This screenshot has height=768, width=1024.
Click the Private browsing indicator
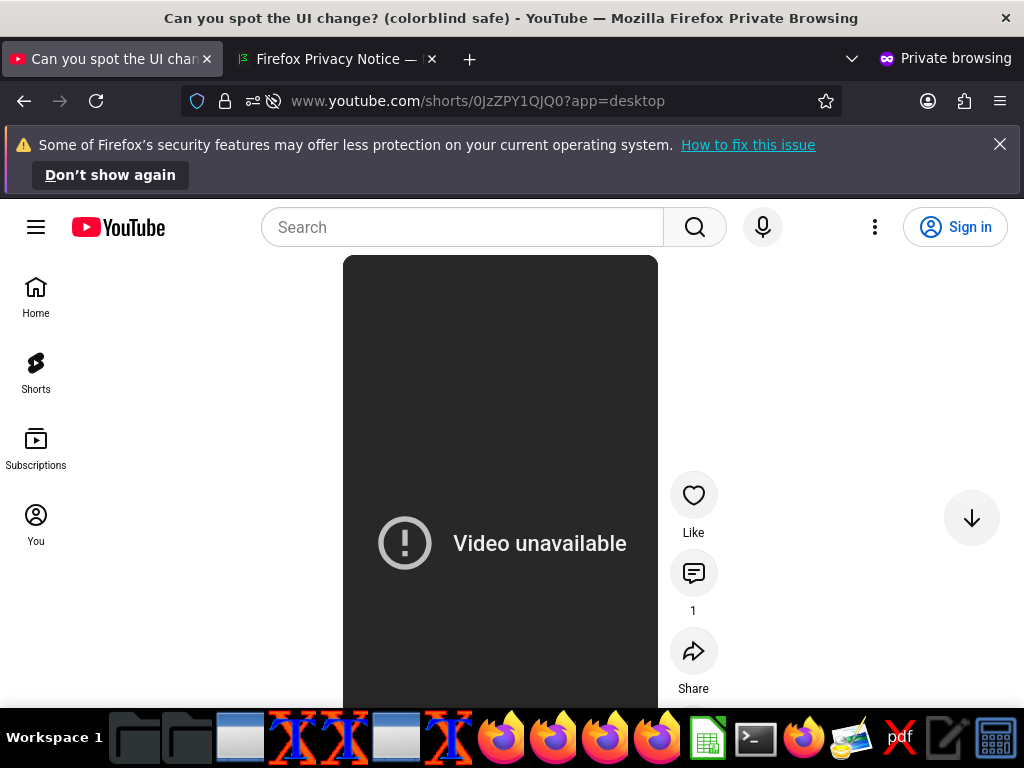(x=945, y=59)
